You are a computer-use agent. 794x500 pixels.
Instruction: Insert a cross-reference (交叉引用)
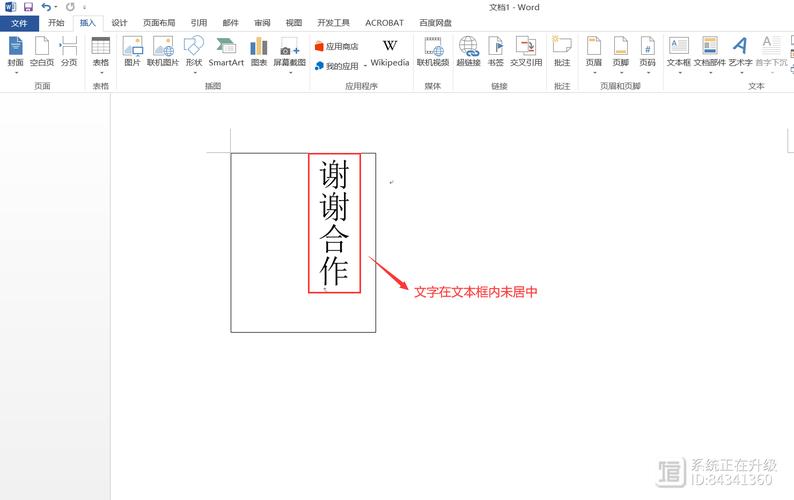coord(526,52)
